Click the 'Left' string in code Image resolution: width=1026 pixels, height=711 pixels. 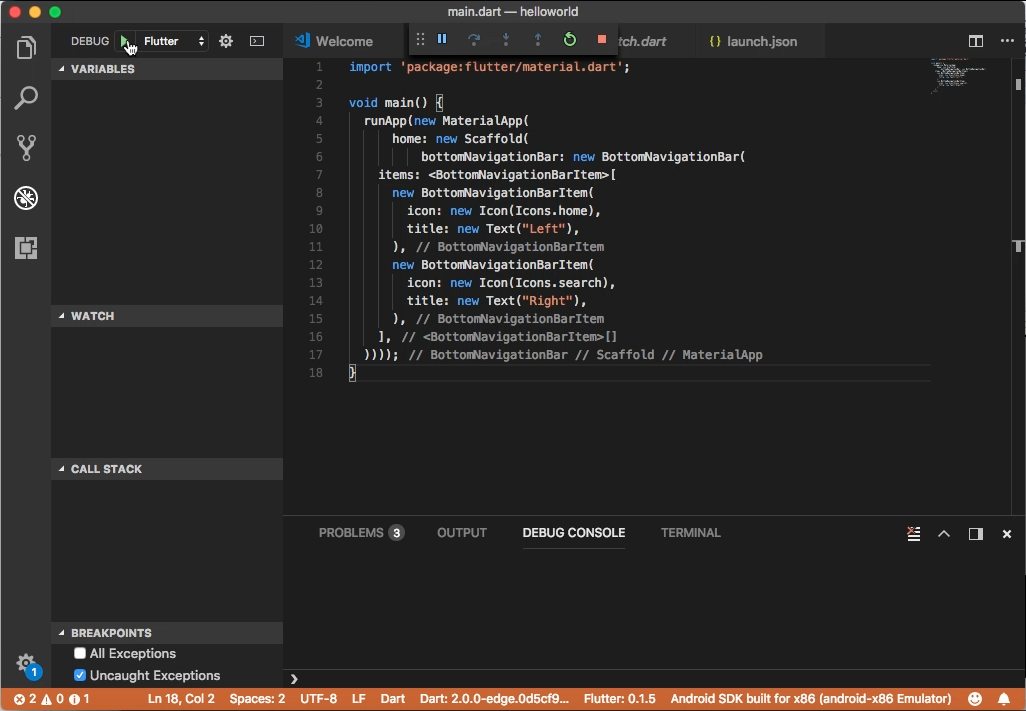tap(543, 229)
